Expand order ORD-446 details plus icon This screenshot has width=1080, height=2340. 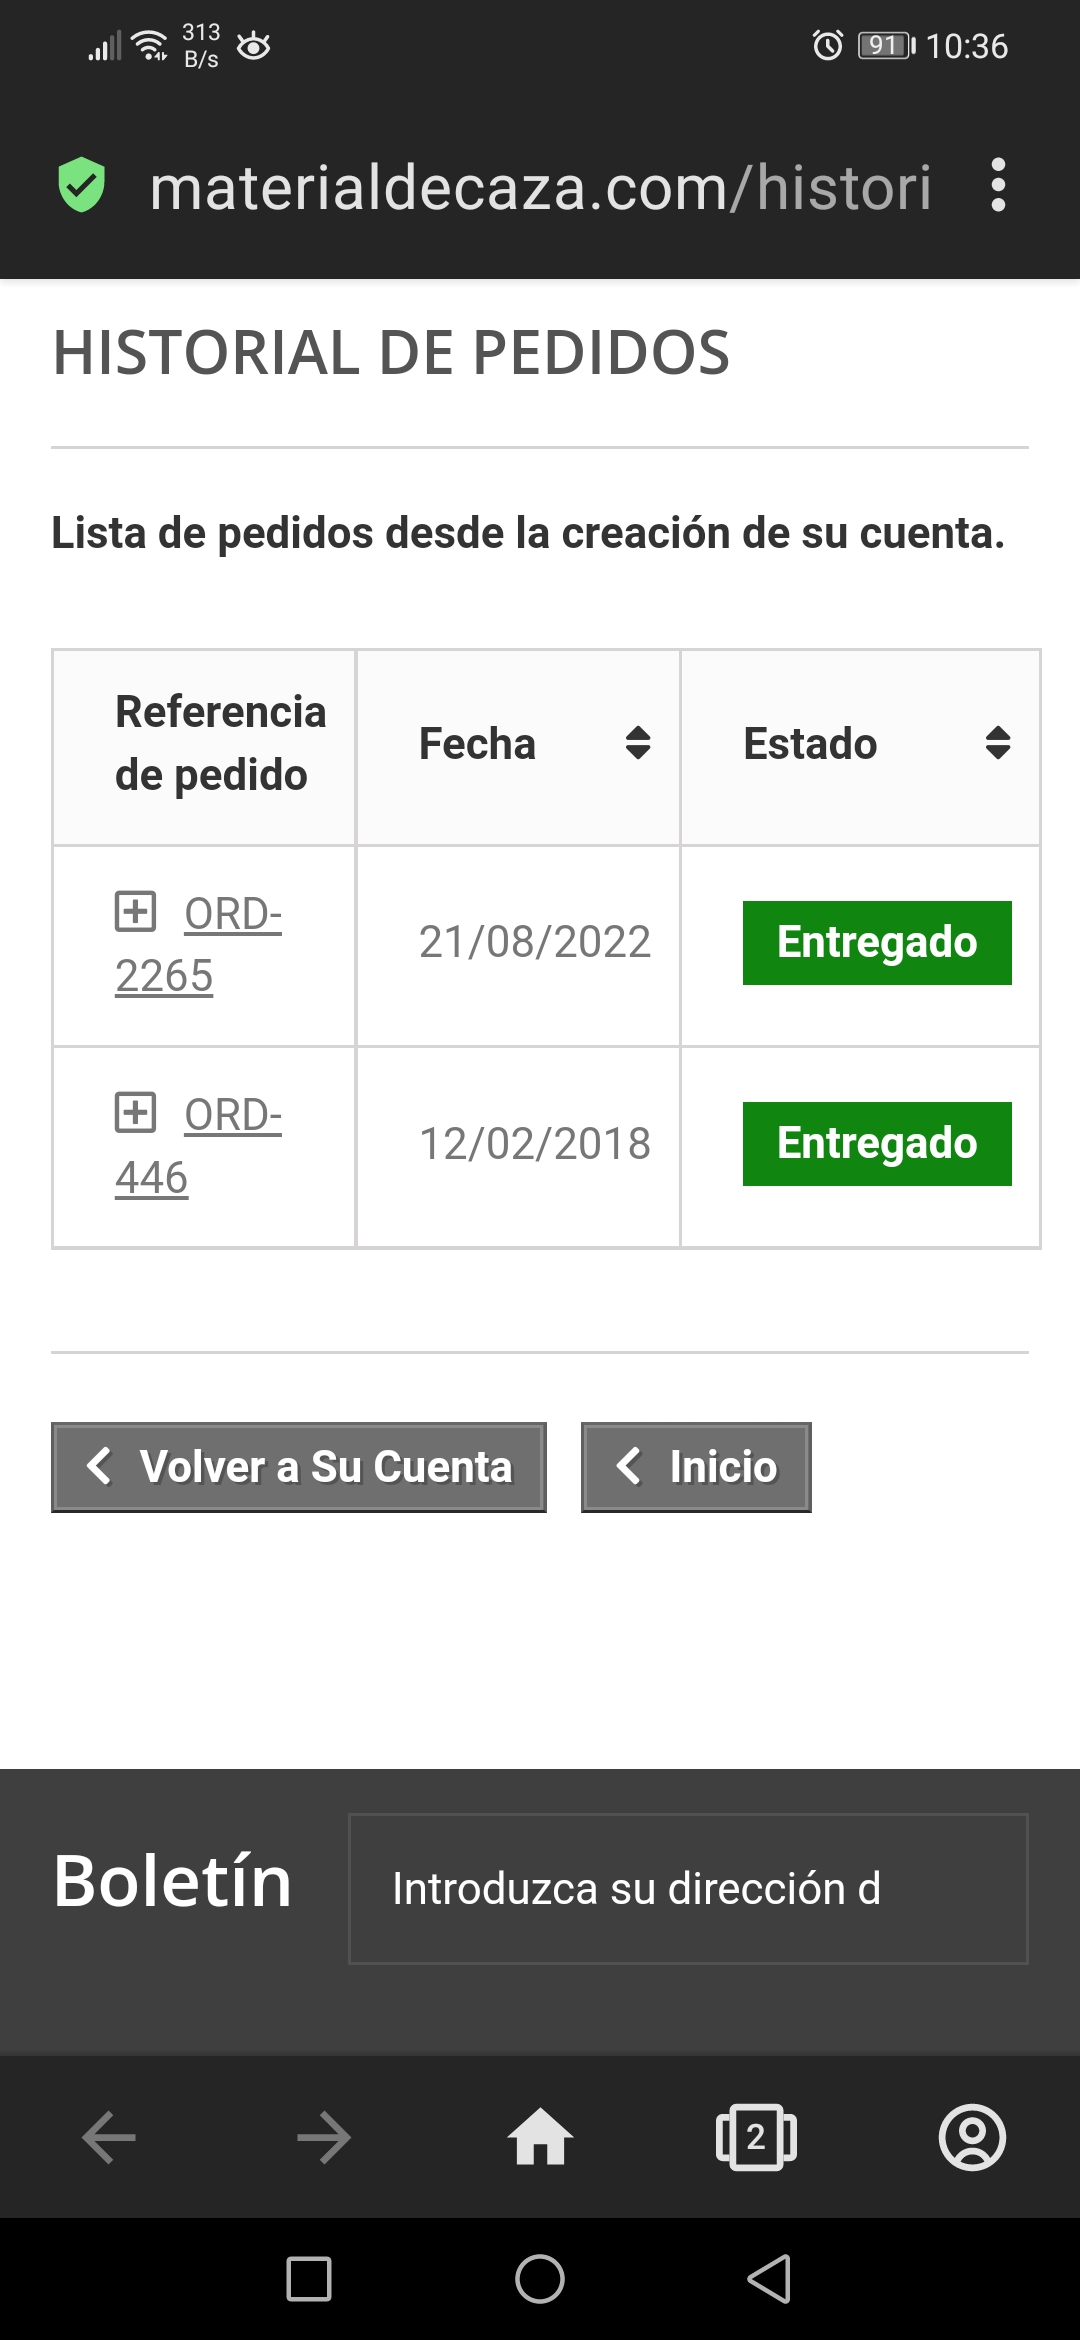(136, 1112)
